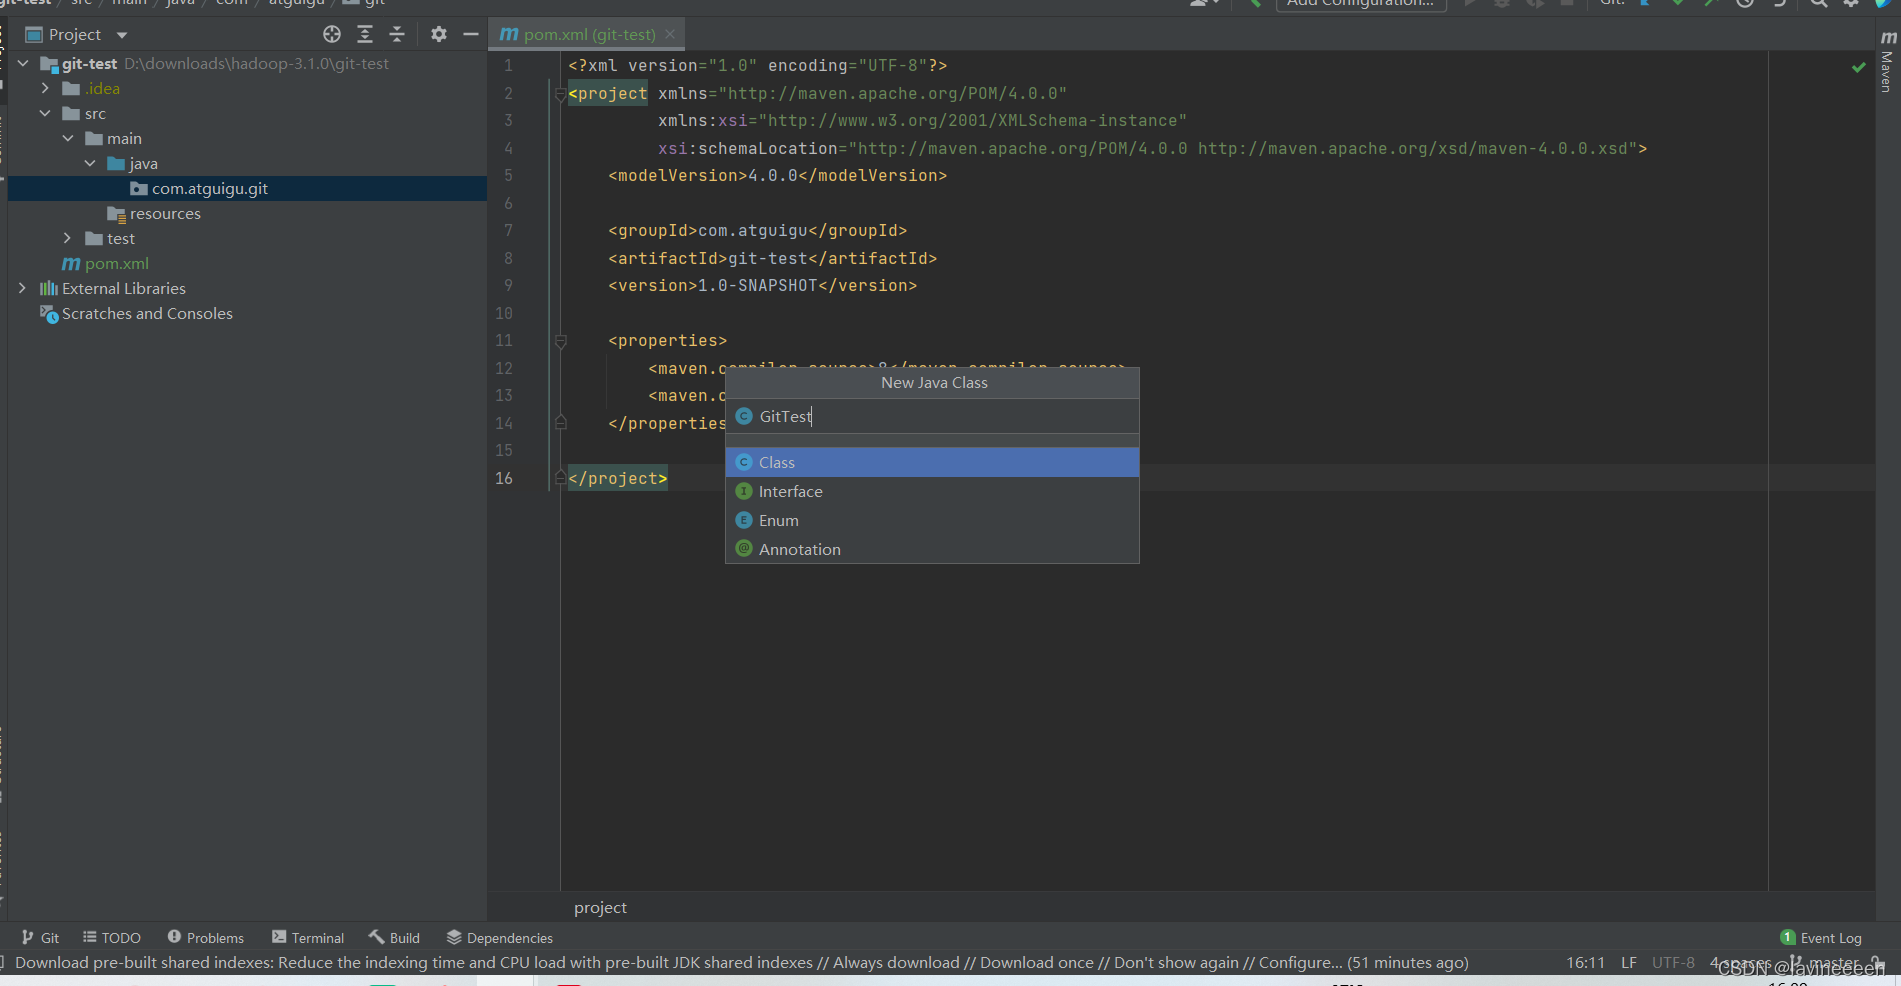This screenshot has width=1901, height=986.
Task: Open the Project view dropdown arrow
Action: pos(122,35)
